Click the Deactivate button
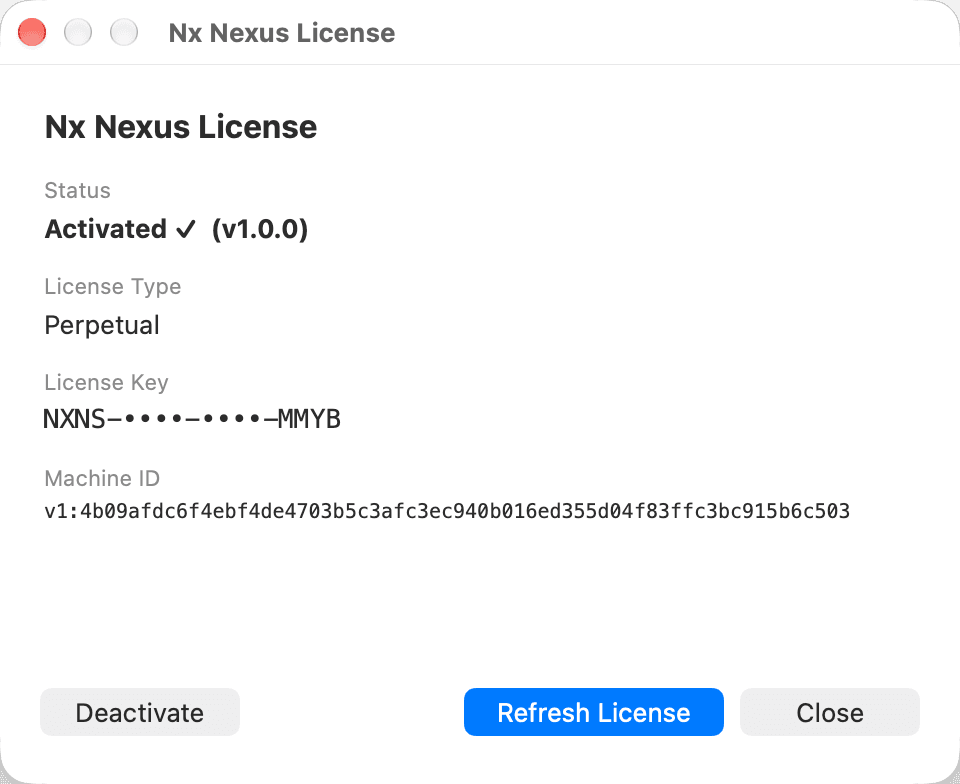Image resolution: width=960 pixels, height=784 pixels. click(140, 712)
